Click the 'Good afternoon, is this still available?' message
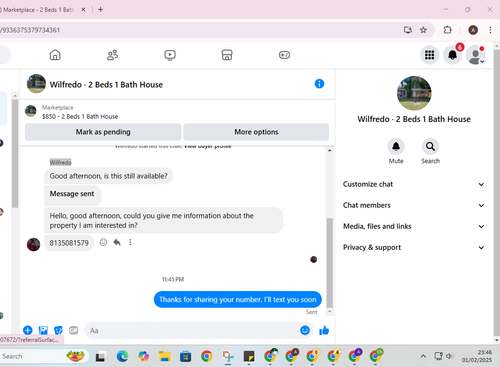Screen dimensions: 500x367 click(108, 176)
